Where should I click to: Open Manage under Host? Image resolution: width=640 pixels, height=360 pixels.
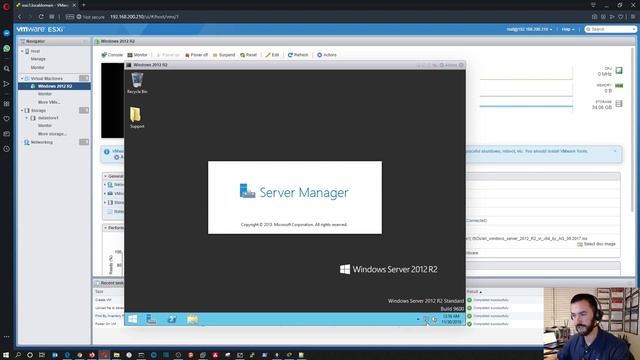(38, 59)
